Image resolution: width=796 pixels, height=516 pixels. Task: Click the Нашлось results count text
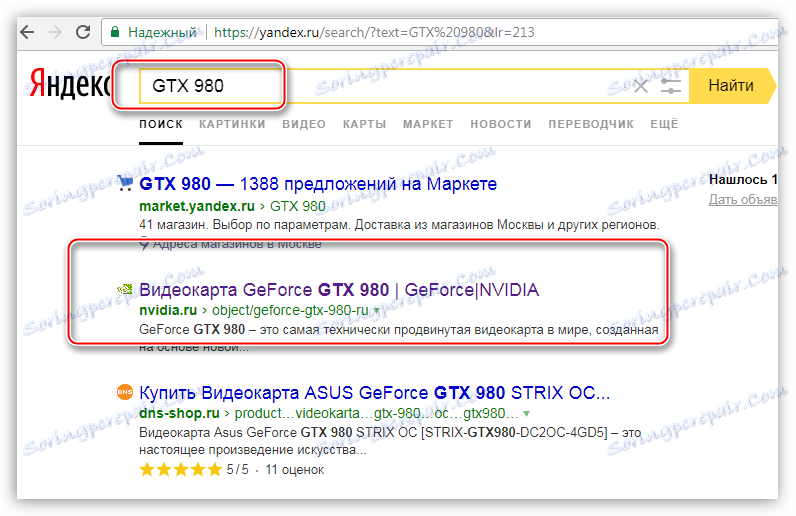743,180
